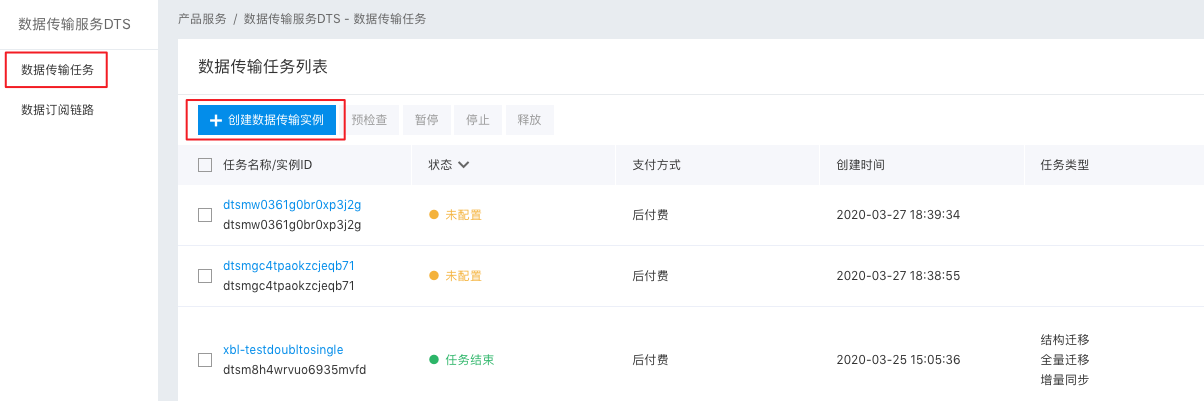This screenshot has height=401, width=1204.
Task: Click the green status dot for xbl-testdoubltosingle
Action: 434,360
